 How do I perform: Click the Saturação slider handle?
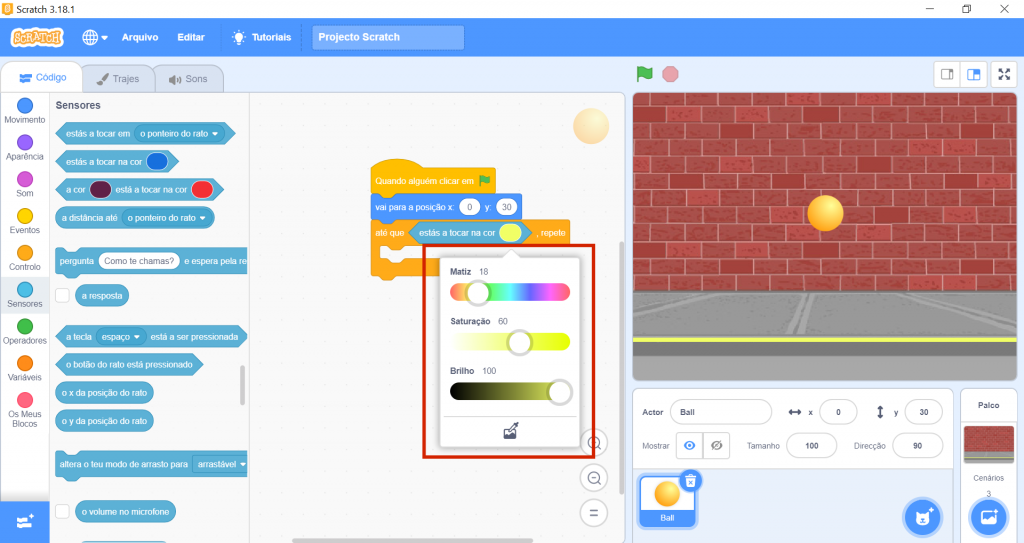(520, 342)
